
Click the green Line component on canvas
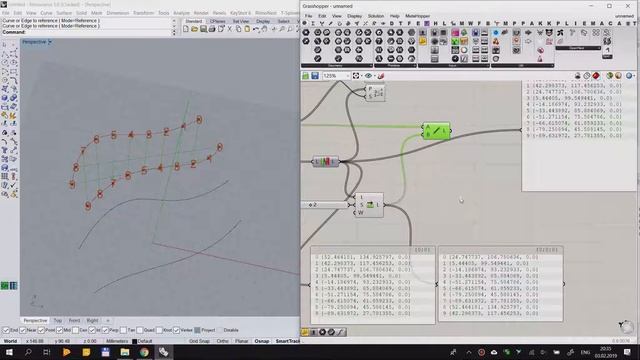436,131
